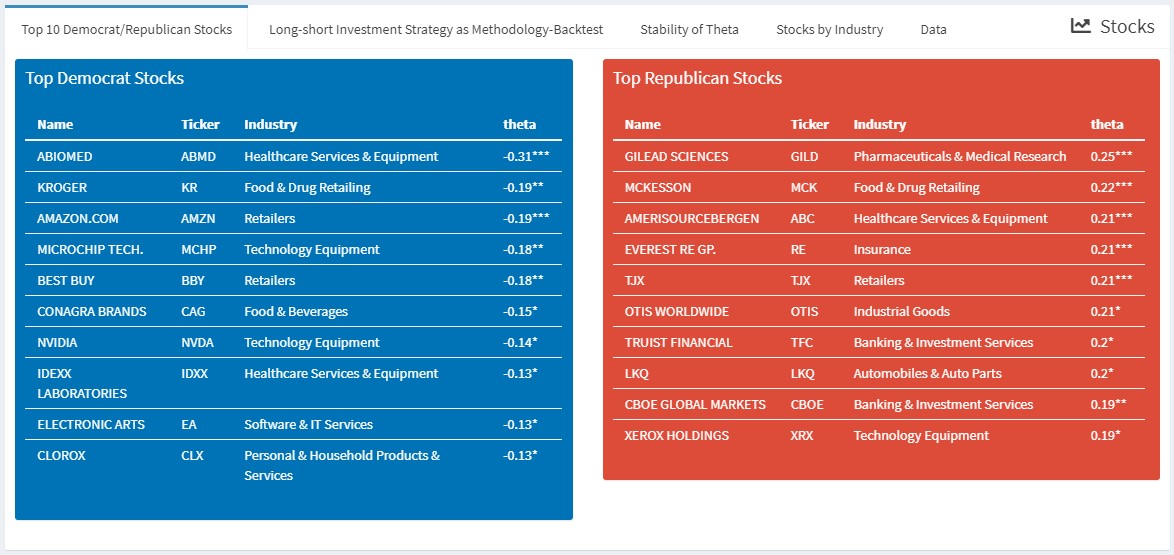Screen dimensions: 1174x555
Task: Click Ticker column header in Republican table
Action: point(809,125)
